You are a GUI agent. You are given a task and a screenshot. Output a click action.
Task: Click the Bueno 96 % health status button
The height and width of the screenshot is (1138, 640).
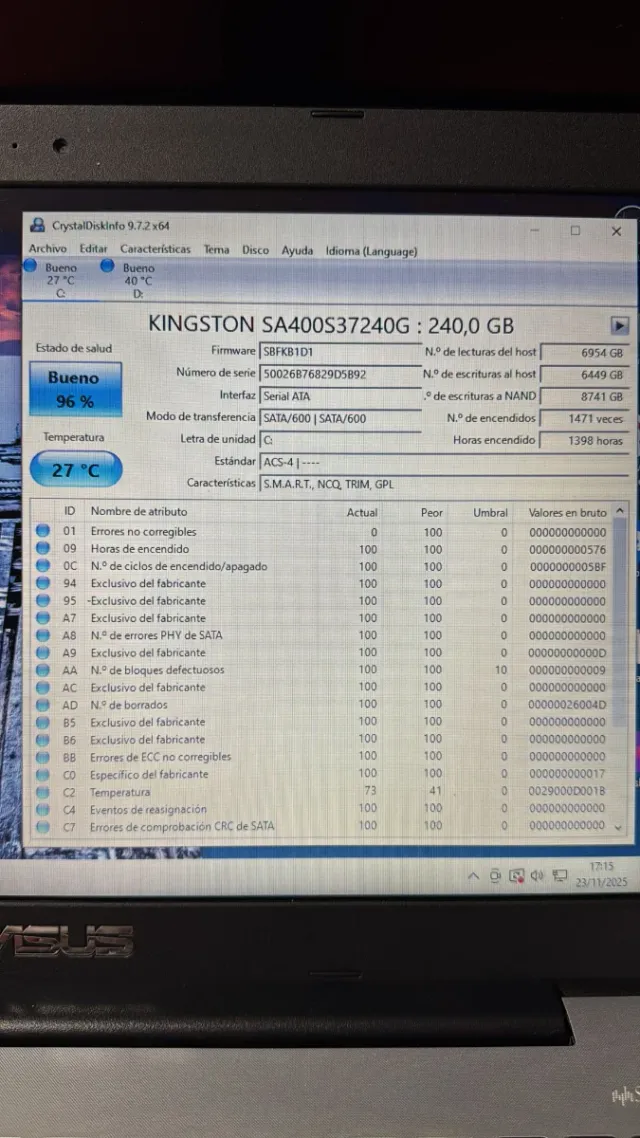click(x=75, y=389)
